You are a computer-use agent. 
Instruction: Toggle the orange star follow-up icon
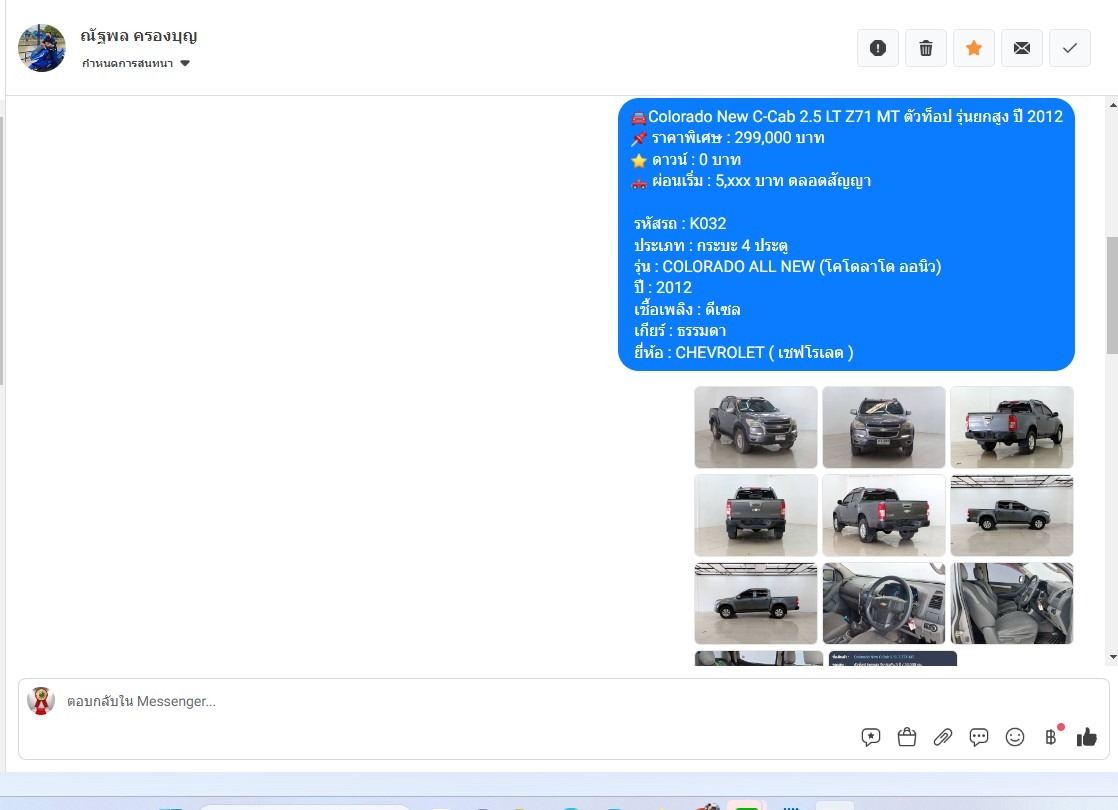974,48
